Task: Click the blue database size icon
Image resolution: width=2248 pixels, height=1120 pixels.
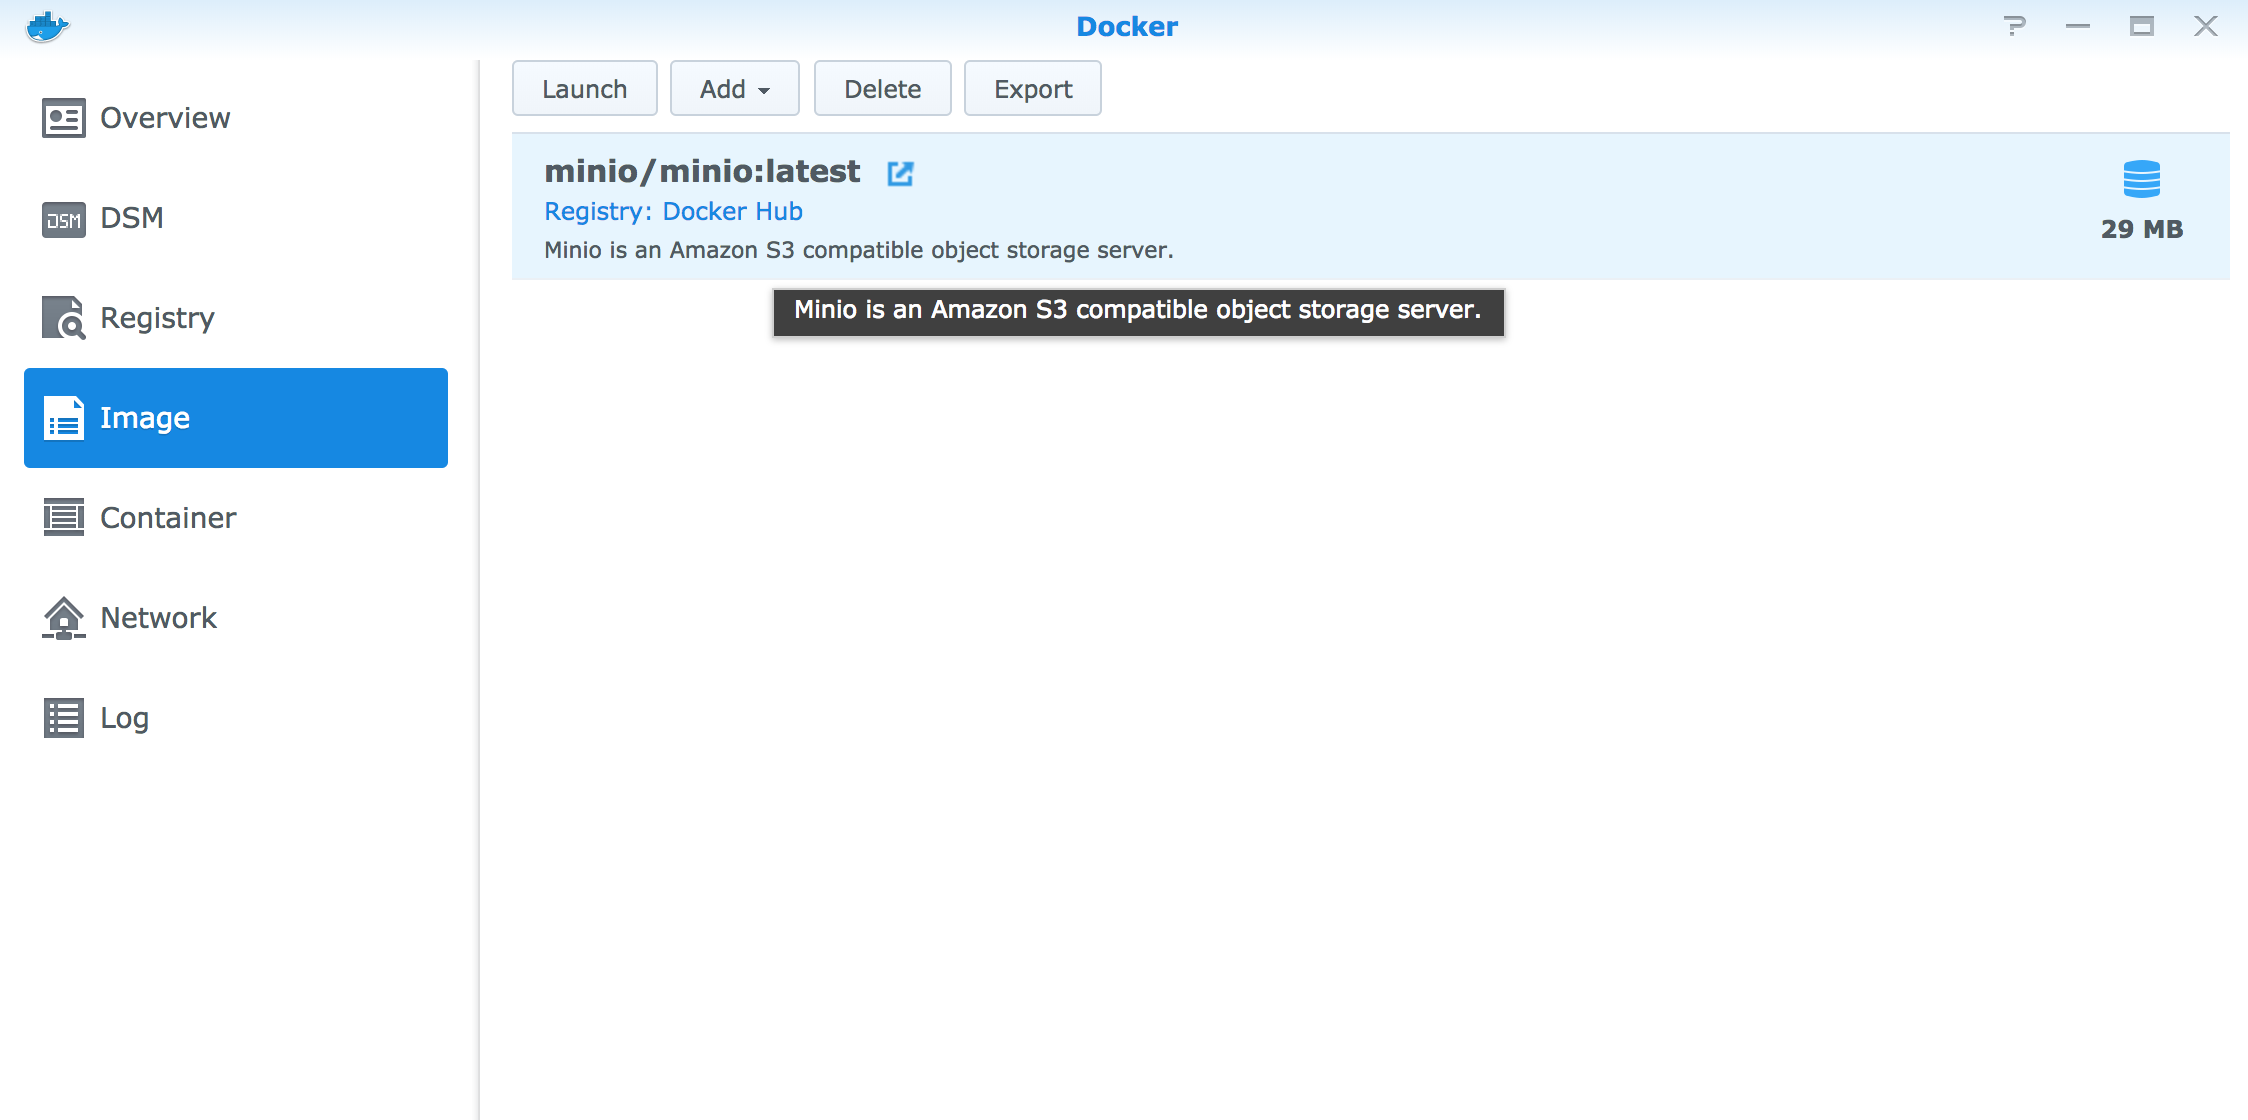Action: click(2141, 180)
